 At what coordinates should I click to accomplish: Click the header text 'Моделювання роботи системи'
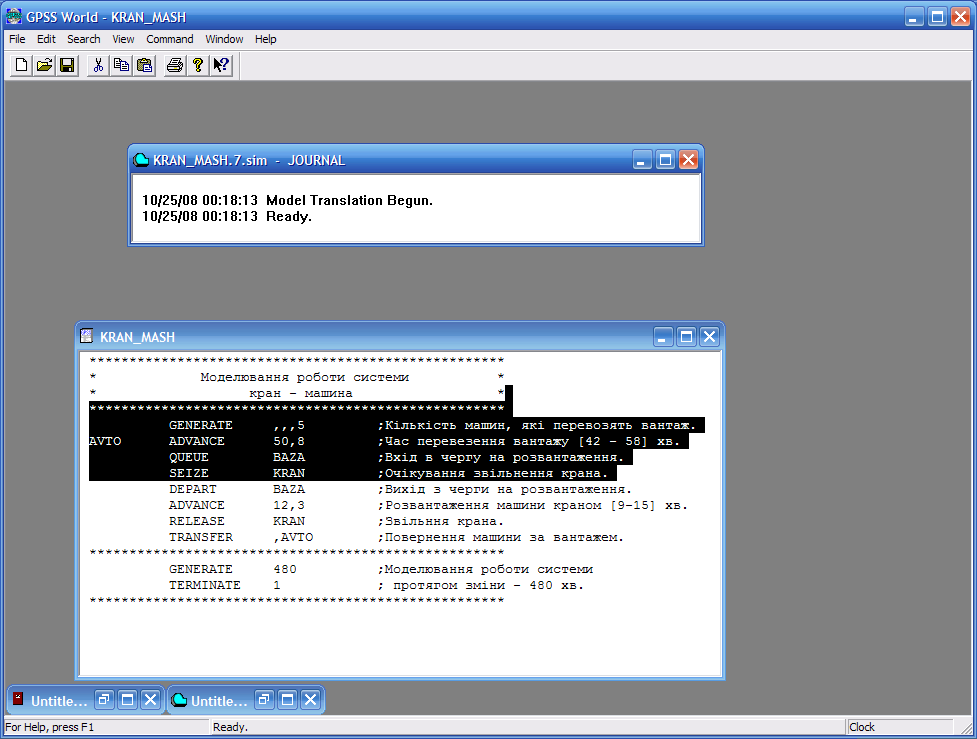click(305, 377)
